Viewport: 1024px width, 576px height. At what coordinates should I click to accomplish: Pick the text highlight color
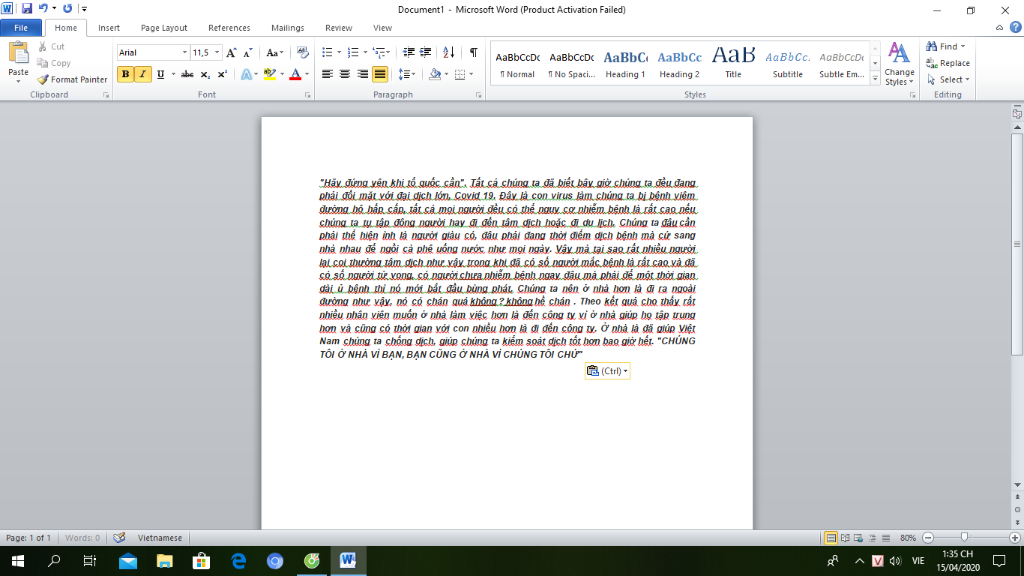pos(270,74)
